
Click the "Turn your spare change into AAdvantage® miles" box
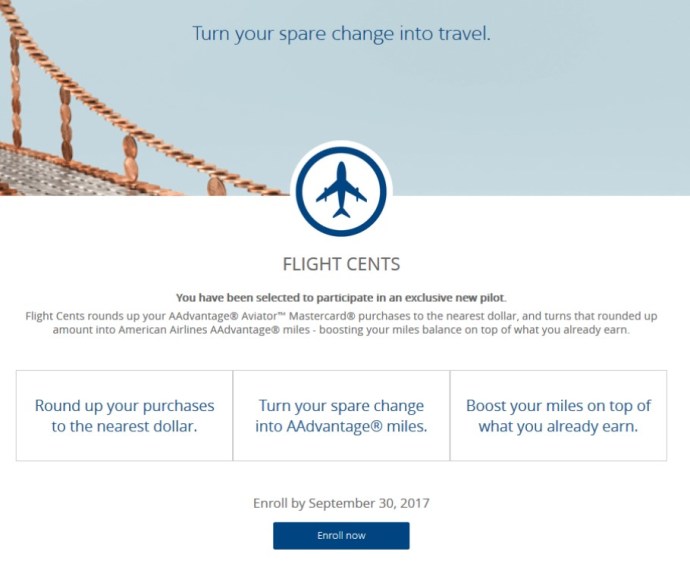pos(341,415)
